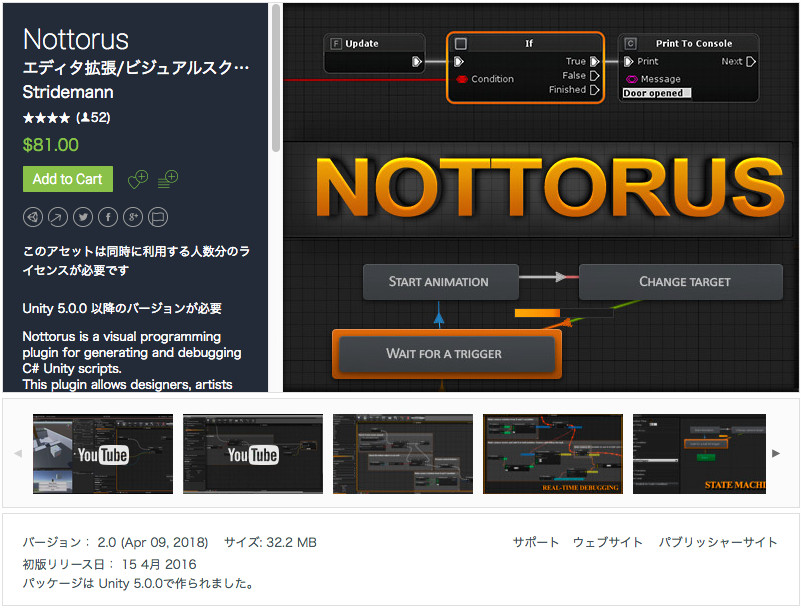Open the パブリッシャーサイト link
Viewport: 801px width, 608px height.
(718, 542)
